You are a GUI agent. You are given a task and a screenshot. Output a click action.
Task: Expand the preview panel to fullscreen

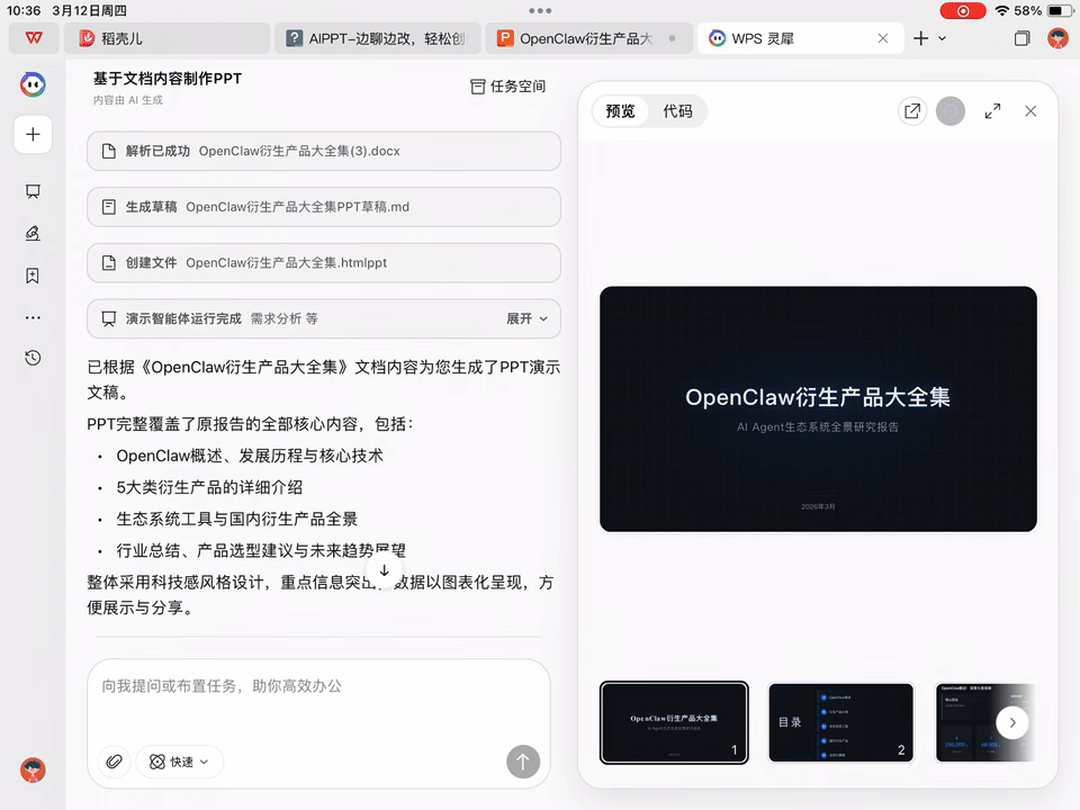(x=993, y=111)
